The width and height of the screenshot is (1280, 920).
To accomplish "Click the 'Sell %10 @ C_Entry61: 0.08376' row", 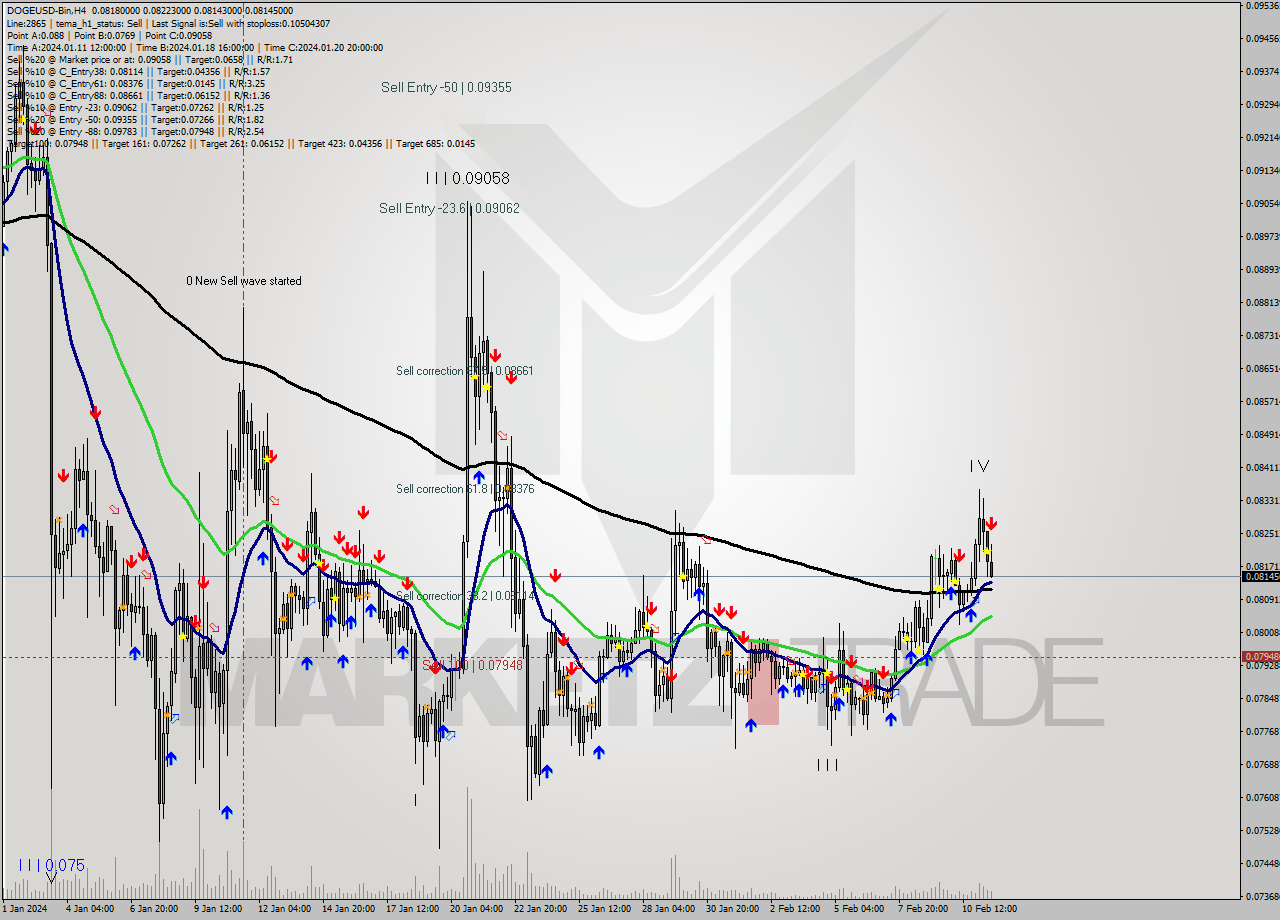I will (138, 83).
